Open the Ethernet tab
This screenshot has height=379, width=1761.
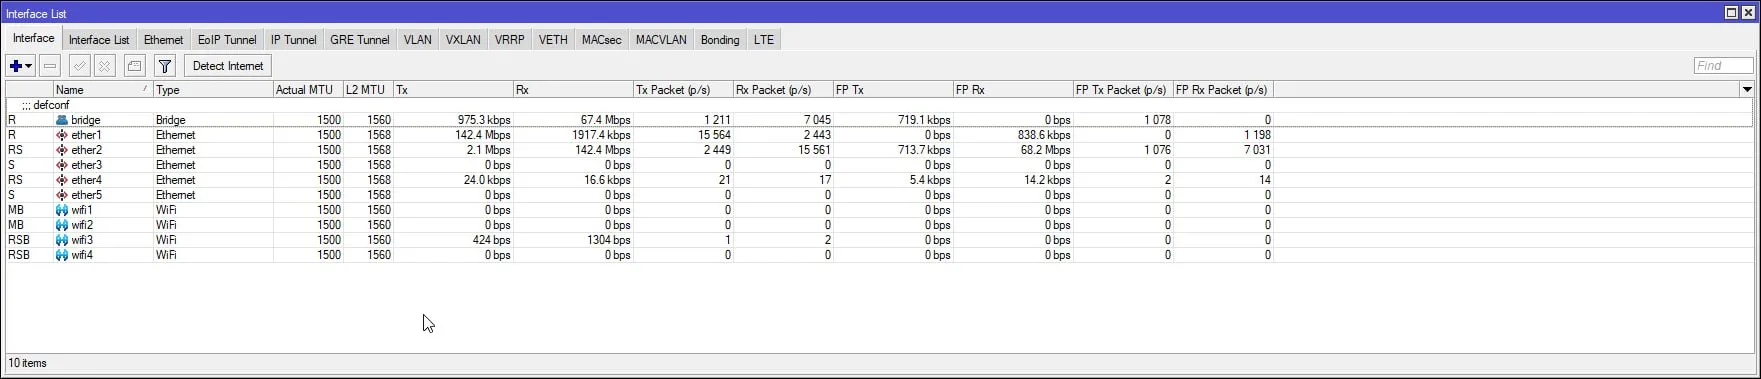(163, 40)
